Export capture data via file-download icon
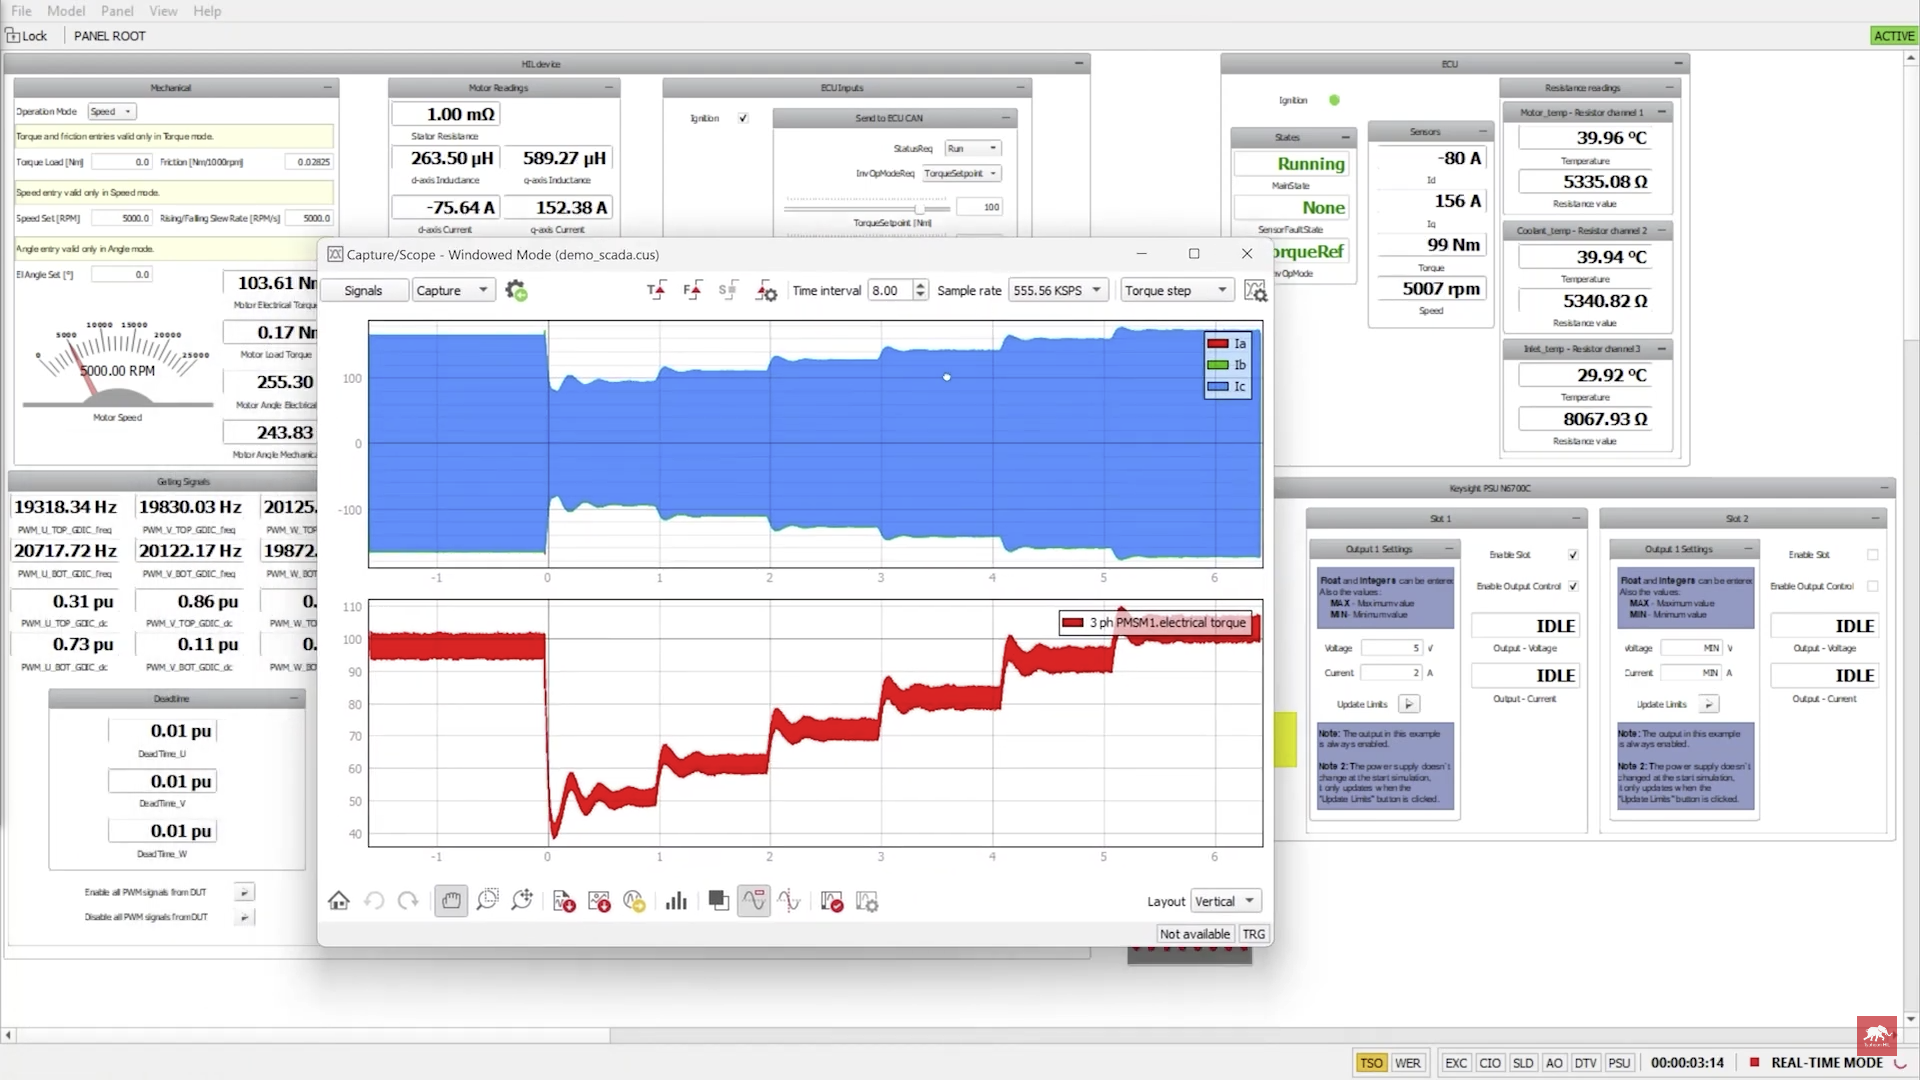 [562, 900]
